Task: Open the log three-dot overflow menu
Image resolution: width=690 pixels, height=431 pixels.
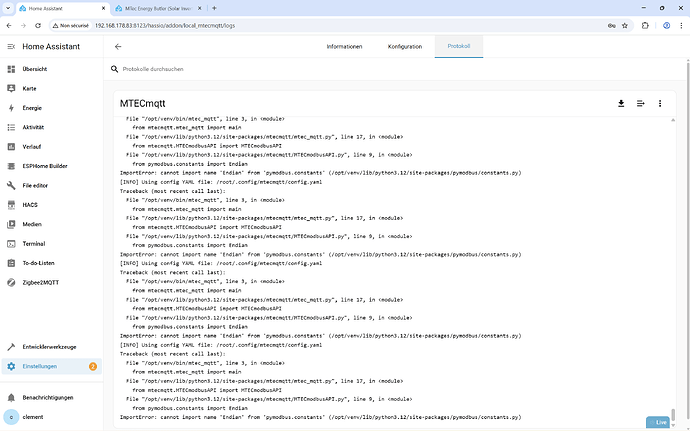Action: (660, 103)
